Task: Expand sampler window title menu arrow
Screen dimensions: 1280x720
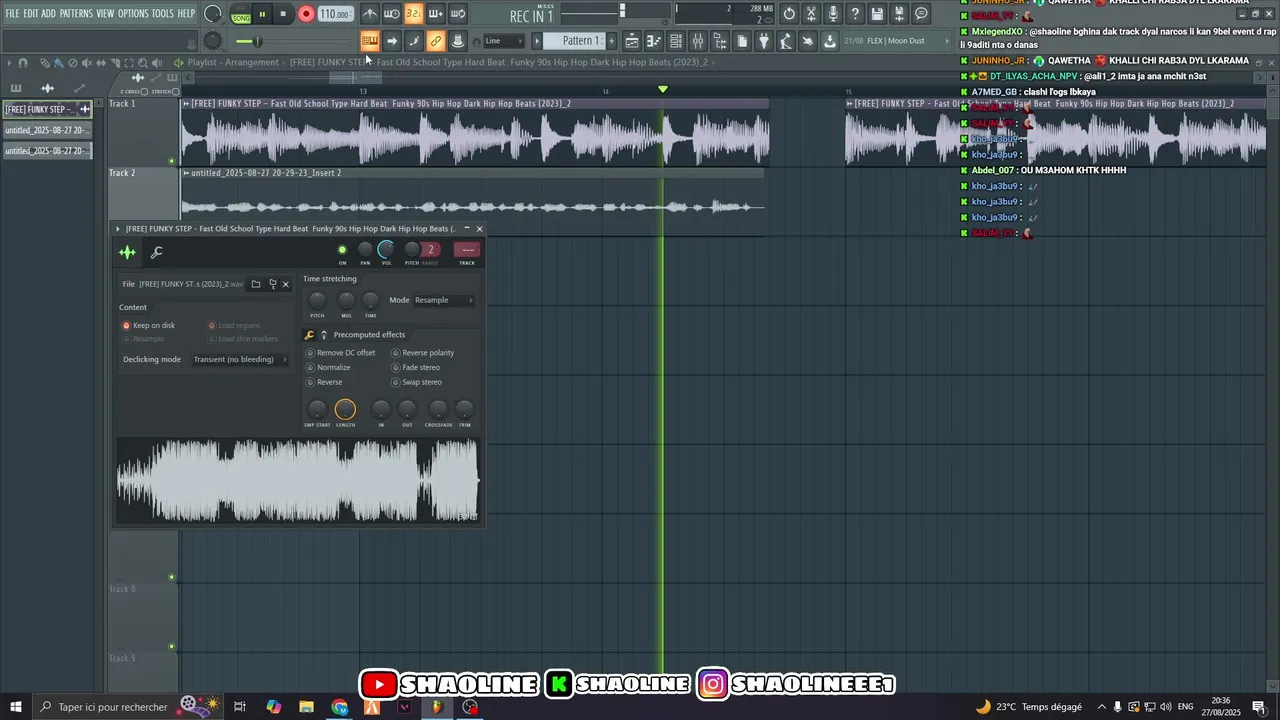Action: 117,229
